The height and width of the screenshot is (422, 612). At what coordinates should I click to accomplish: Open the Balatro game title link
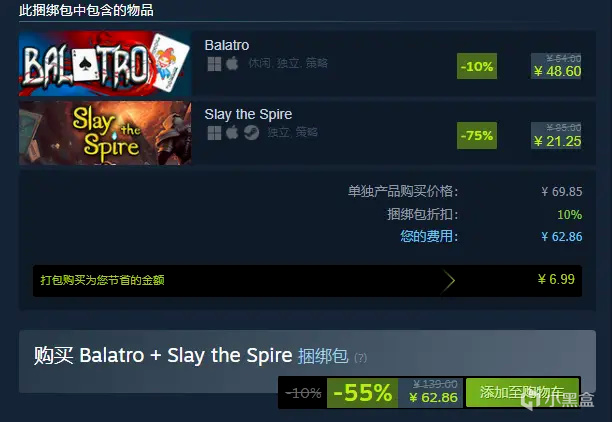coord(227,45)
